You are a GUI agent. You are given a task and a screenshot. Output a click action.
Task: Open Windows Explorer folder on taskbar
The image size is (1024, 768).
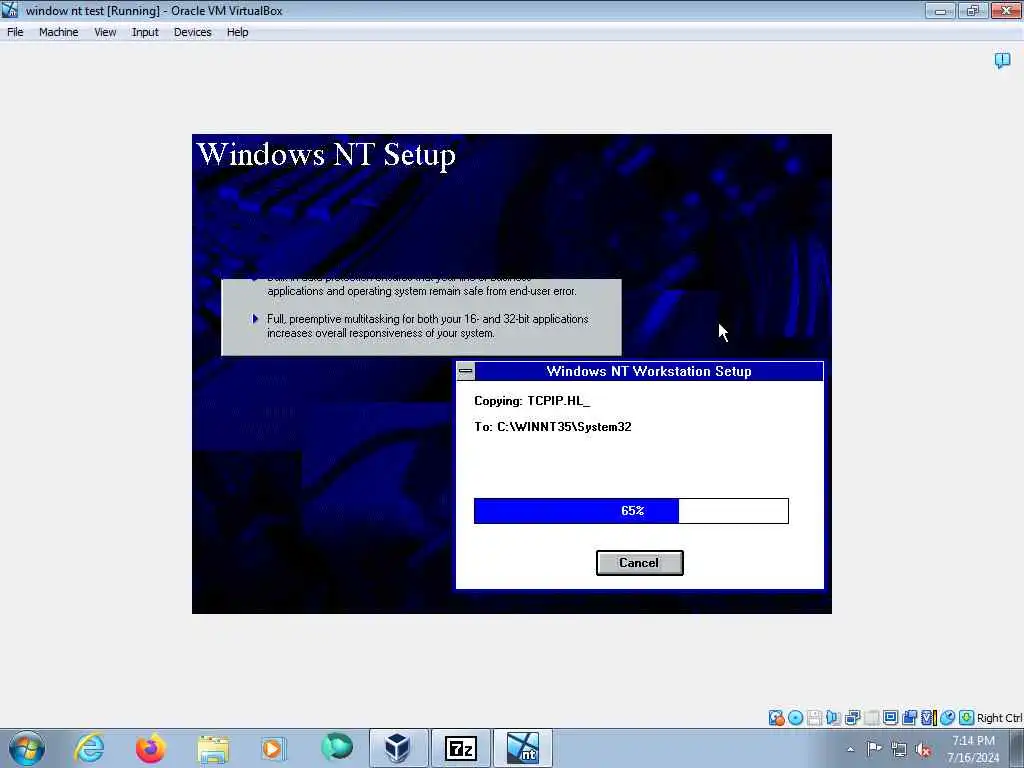[213, 749]
